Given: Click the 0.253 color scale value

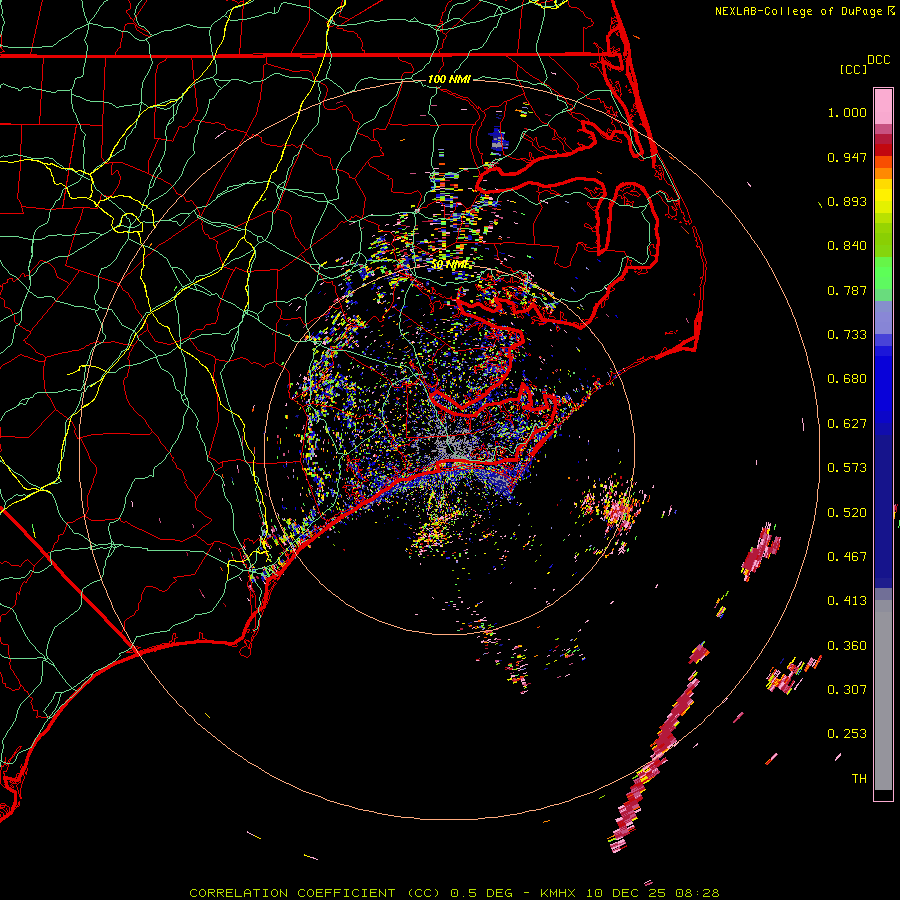Looking at the screenshot, I should pyautogui.click(x=847, y=734).
